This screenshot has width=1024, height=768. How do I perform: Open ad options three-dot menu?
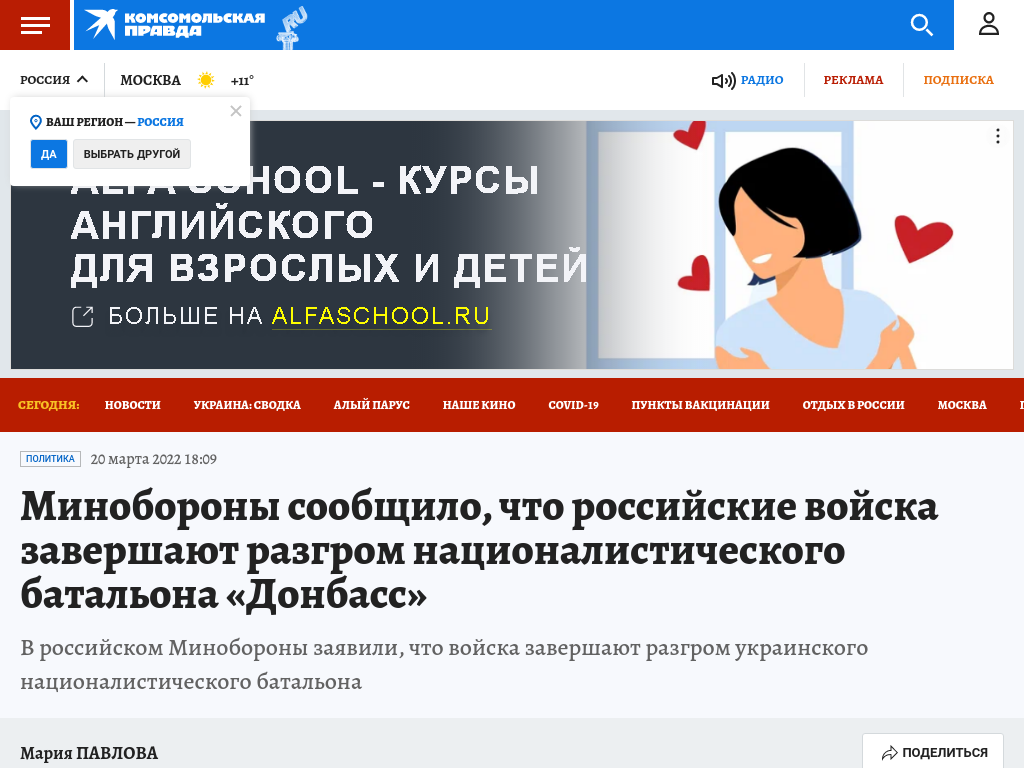point(997,136)
